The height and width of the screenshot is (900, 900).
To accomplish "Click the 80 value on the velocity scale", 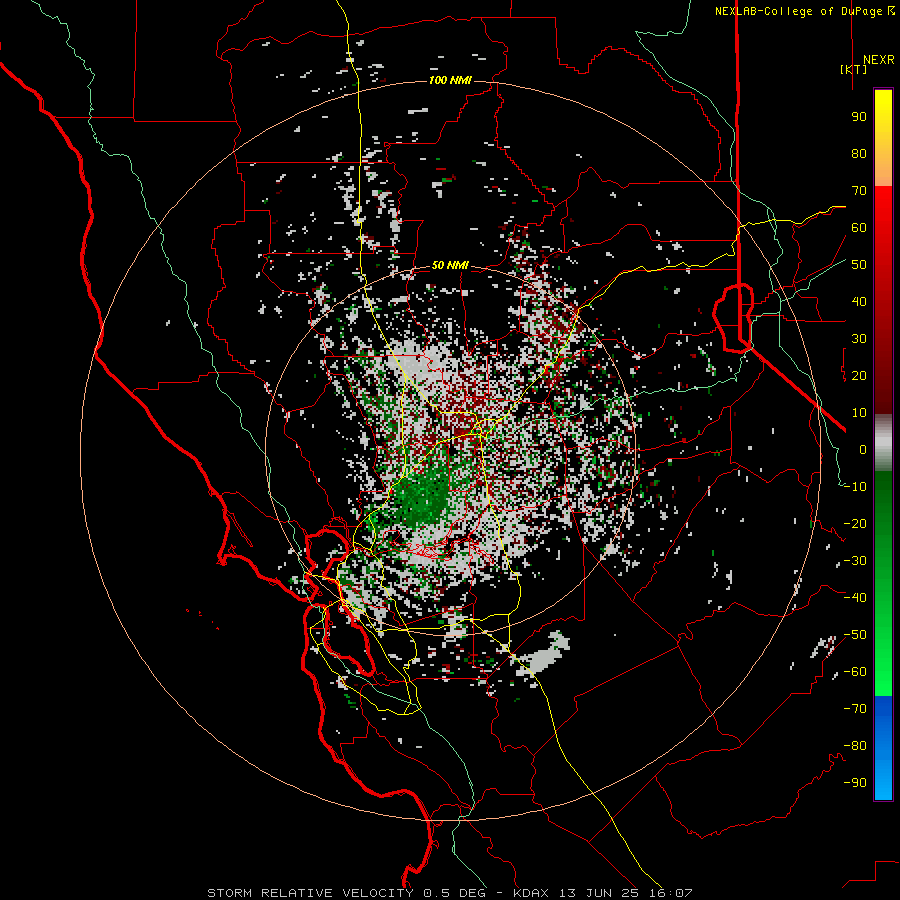I will pos(859,153).
